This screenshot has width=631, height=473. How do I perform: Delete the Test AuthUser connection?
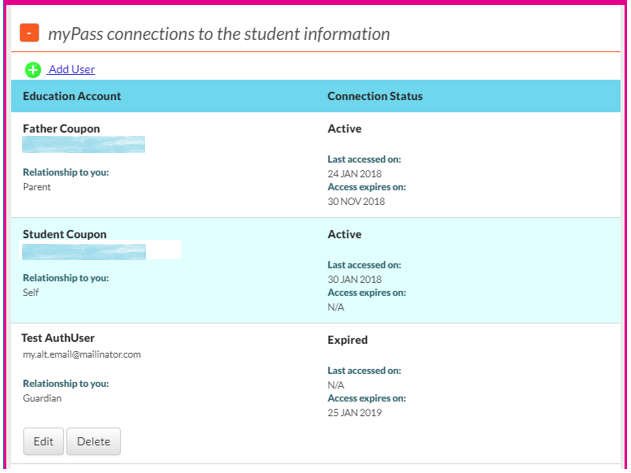pyautogui.click(x=93, y=441)
